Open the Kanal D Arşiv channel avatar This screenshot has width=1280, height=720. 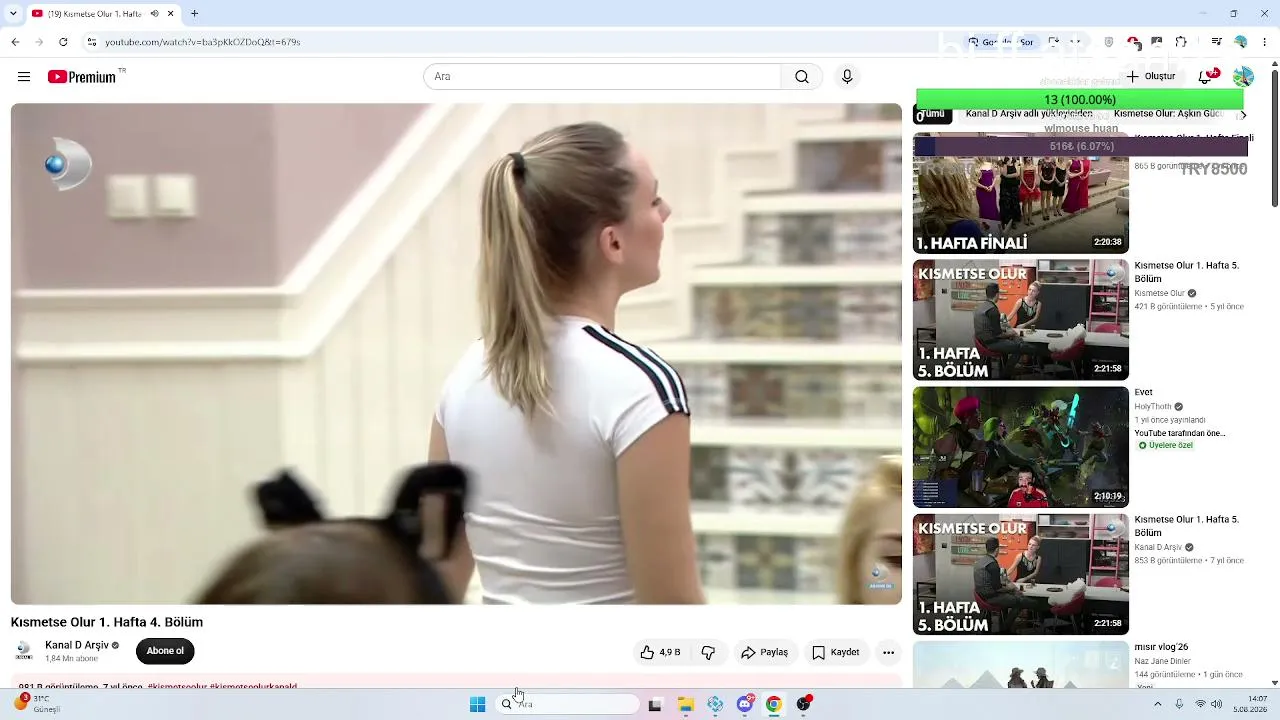coord(24,651)
